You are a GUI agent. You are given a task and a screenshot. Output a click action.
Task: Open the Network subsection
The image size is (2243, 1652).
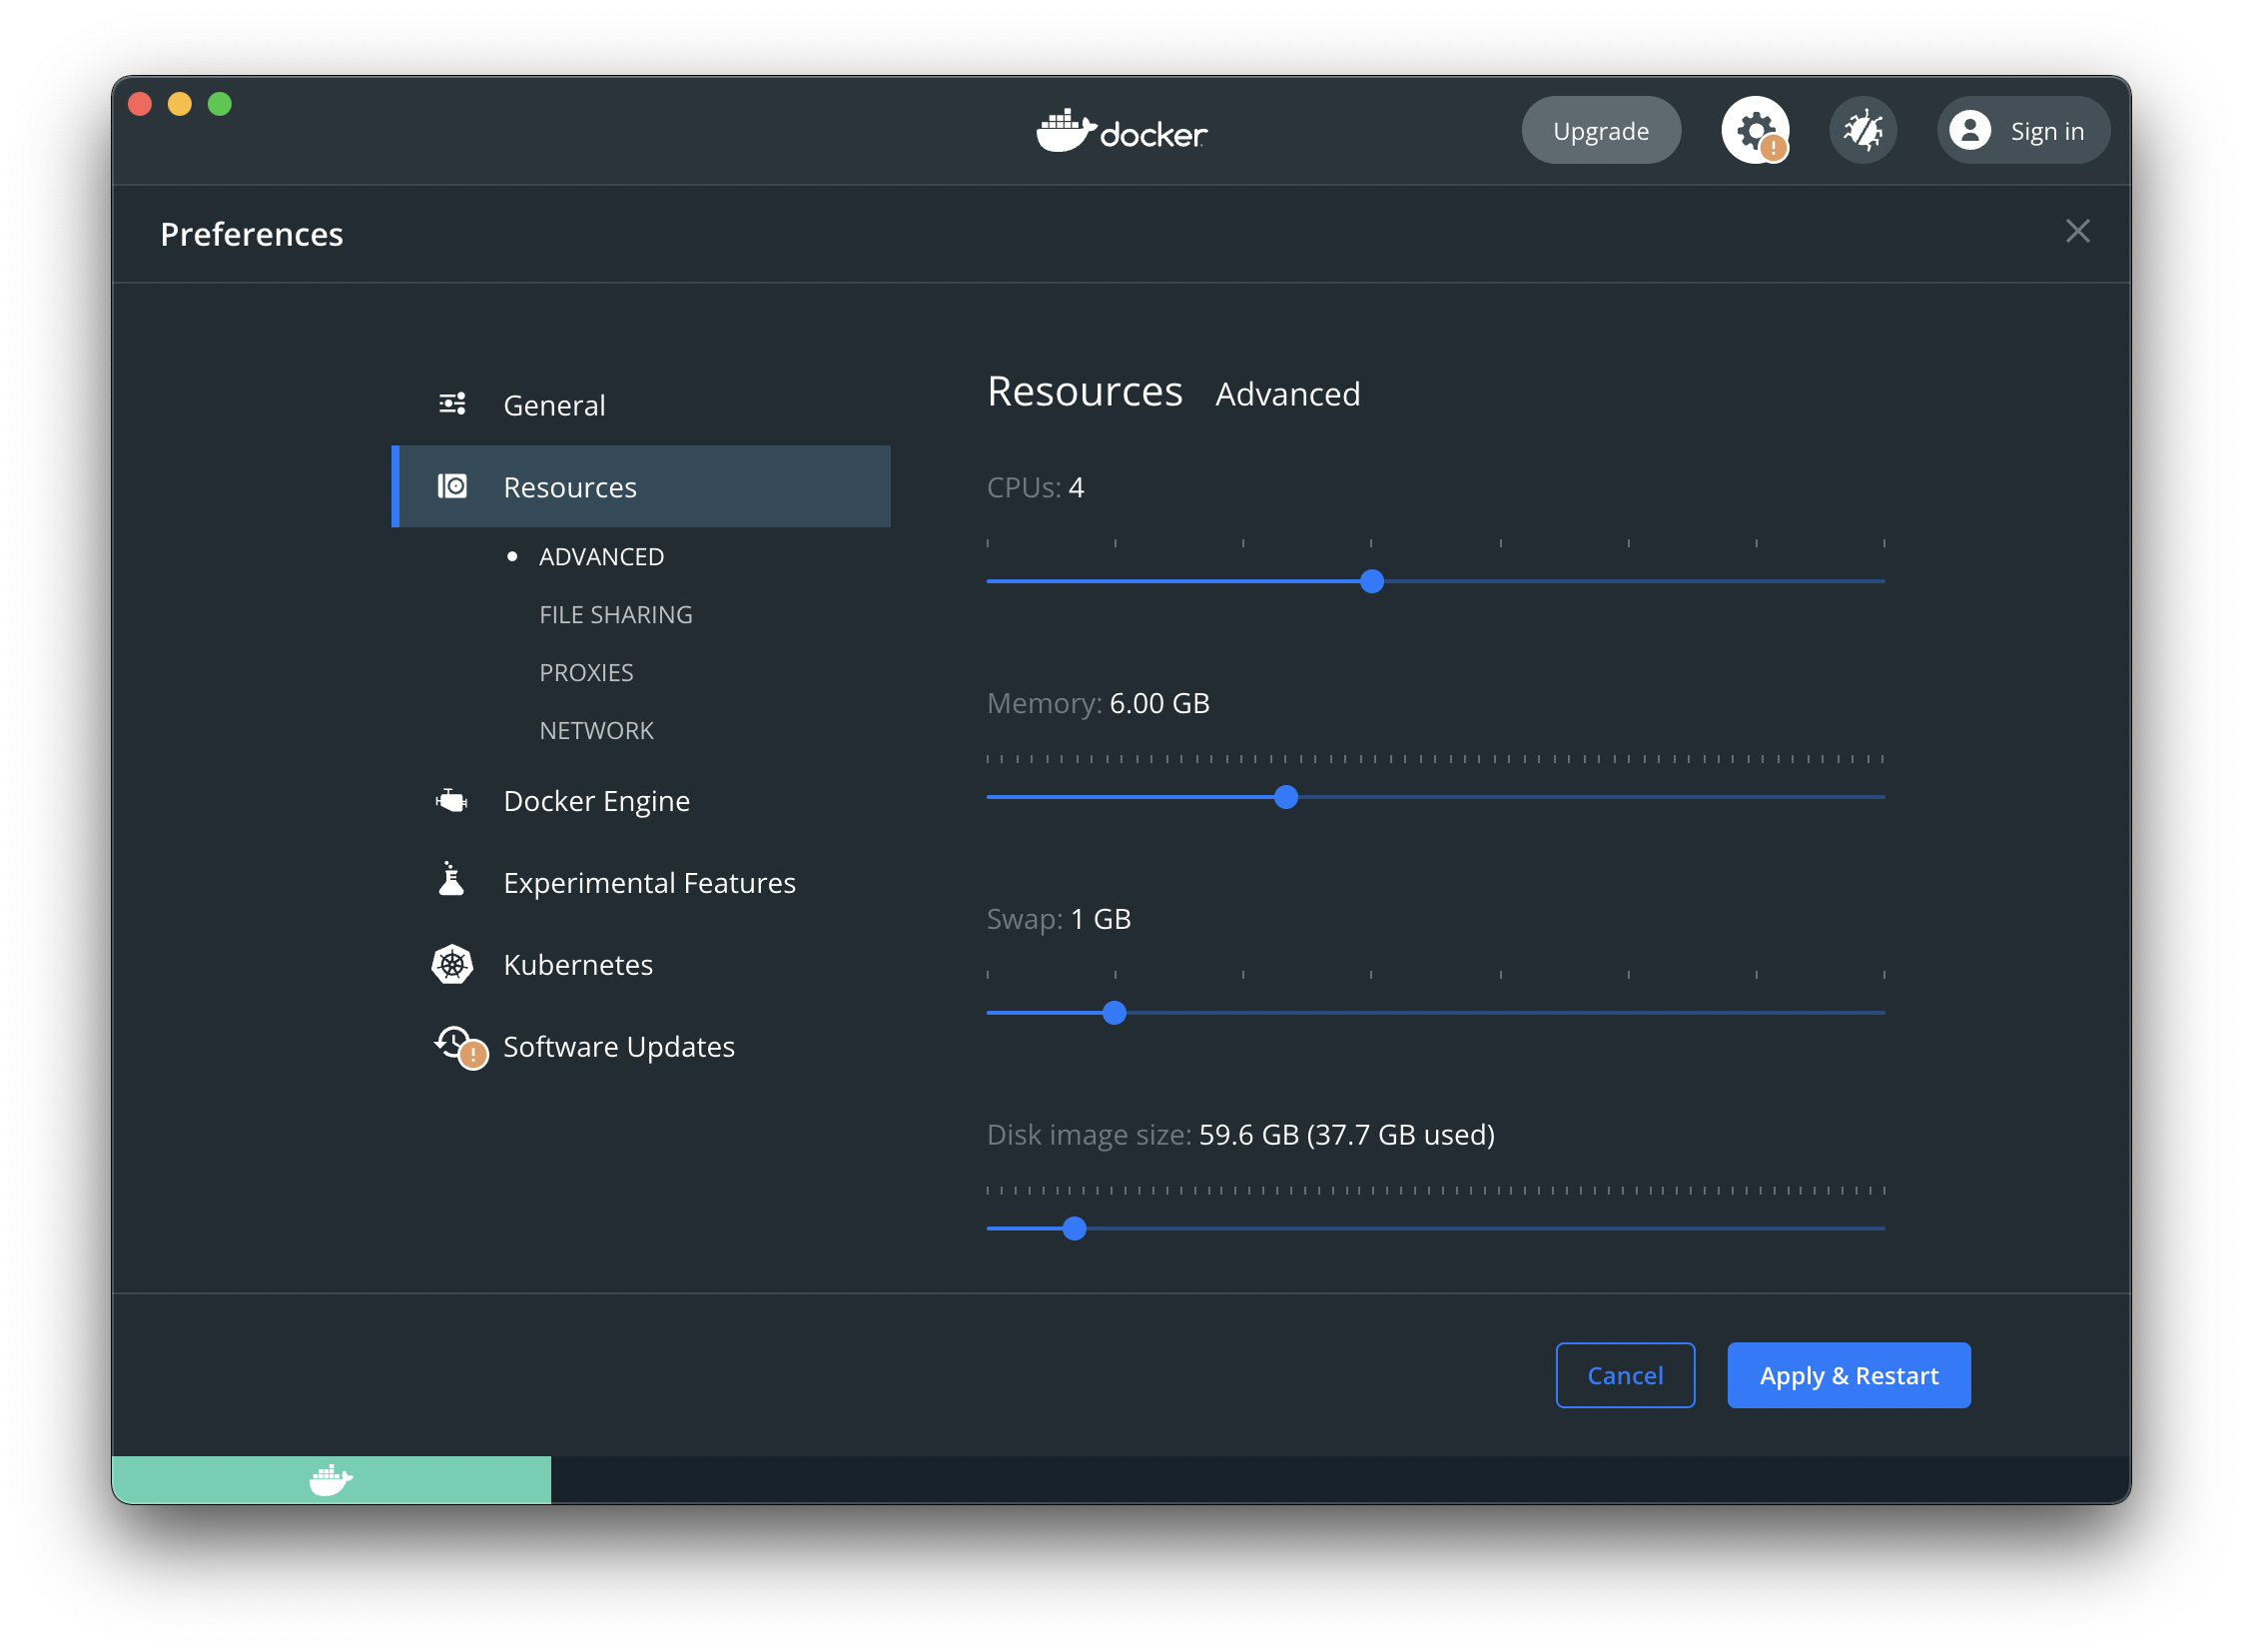click(596, 731)
